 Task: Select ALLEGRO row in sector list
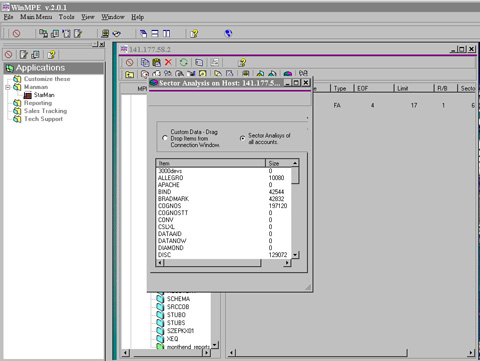tap(223, 178)
